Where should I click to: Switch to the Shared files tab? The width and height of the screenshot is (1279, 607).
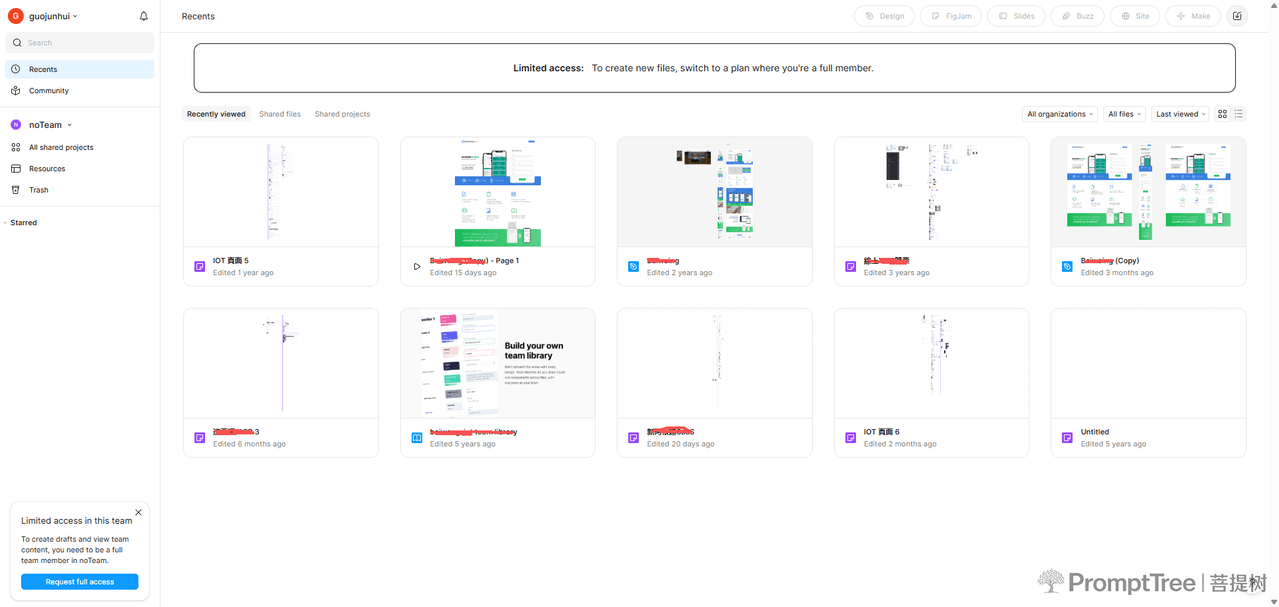tap(280, 114)
